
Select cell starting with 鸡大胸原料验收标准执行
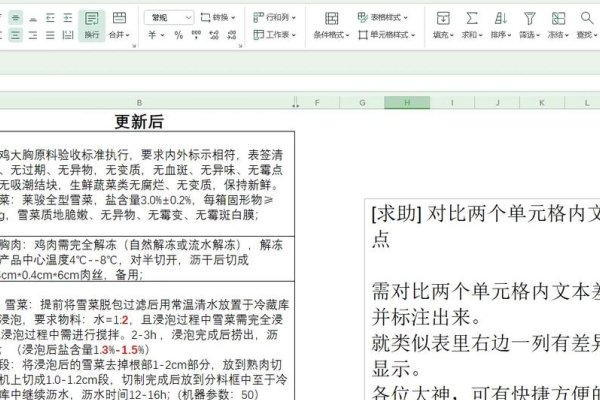pyautogui.click(x=147, y=184)
